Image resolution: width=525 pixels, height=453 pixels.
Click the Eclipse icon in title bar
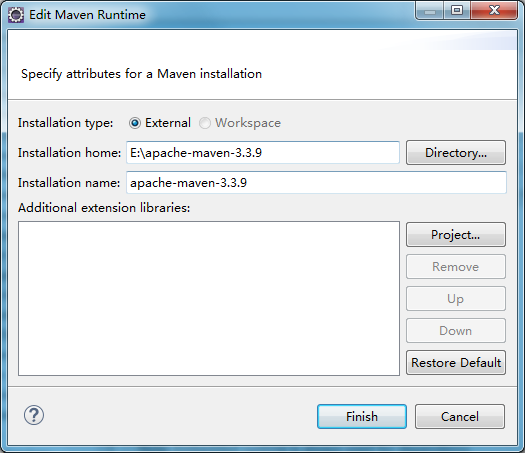pos(16,15)
